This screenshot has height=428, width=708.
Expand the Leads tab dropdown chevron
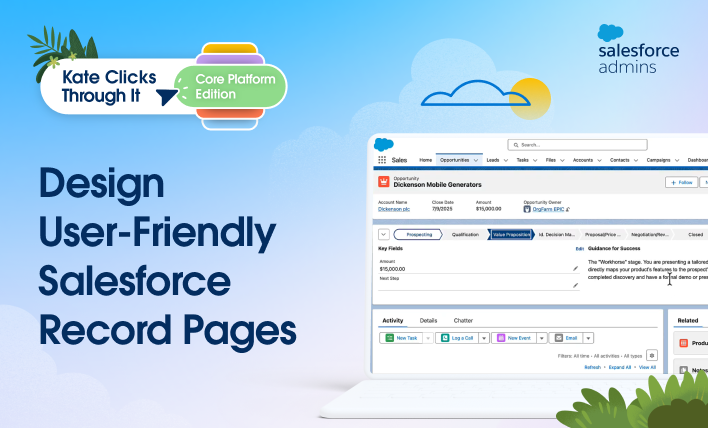[506, 160]
